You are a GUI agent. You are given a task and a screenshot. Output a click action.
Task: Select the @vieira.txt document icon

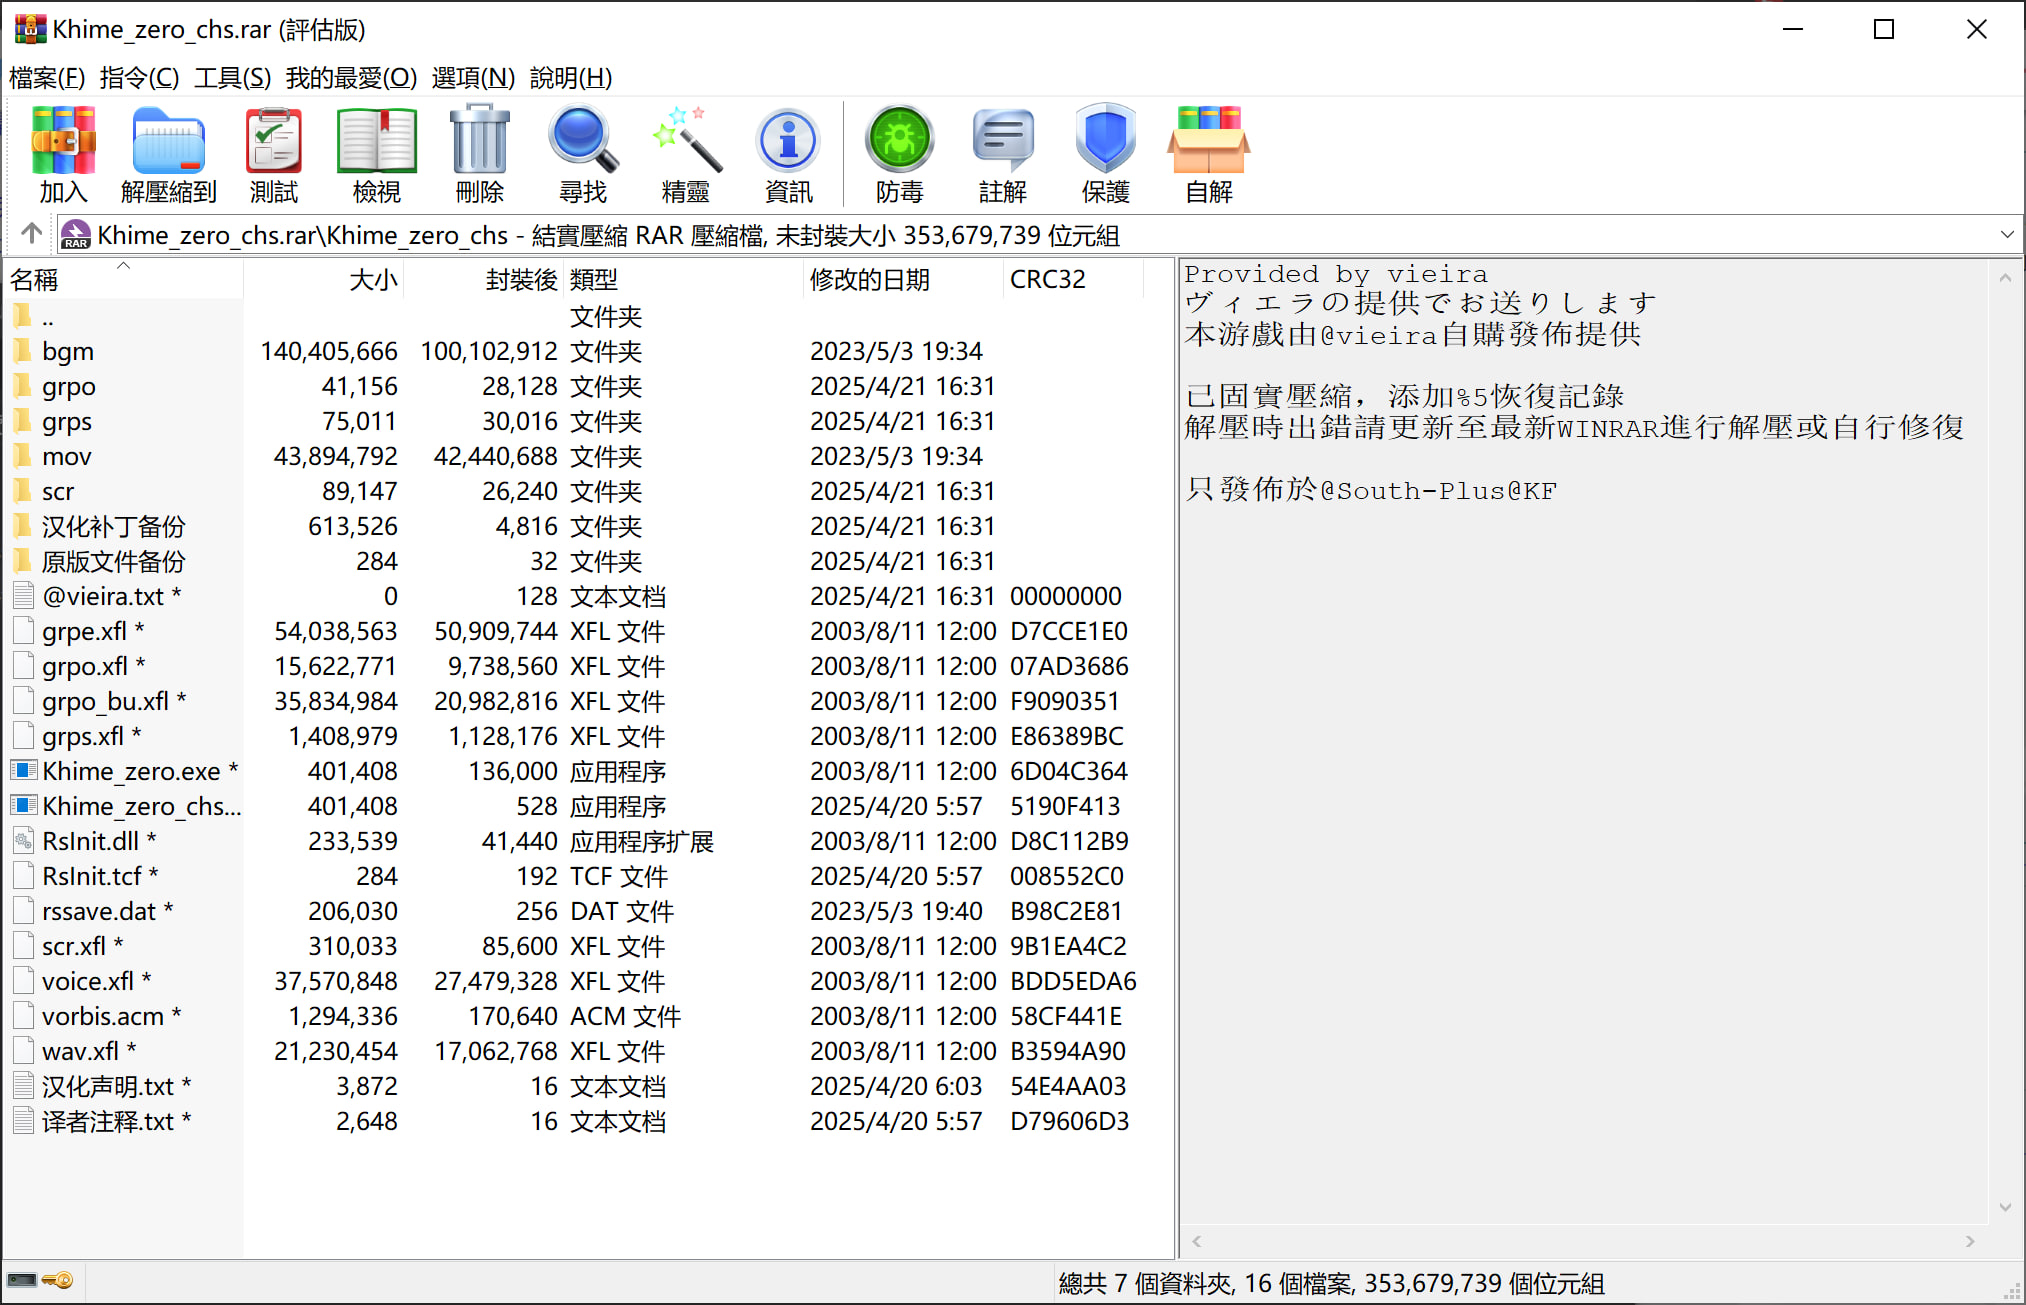click(24, 596)
